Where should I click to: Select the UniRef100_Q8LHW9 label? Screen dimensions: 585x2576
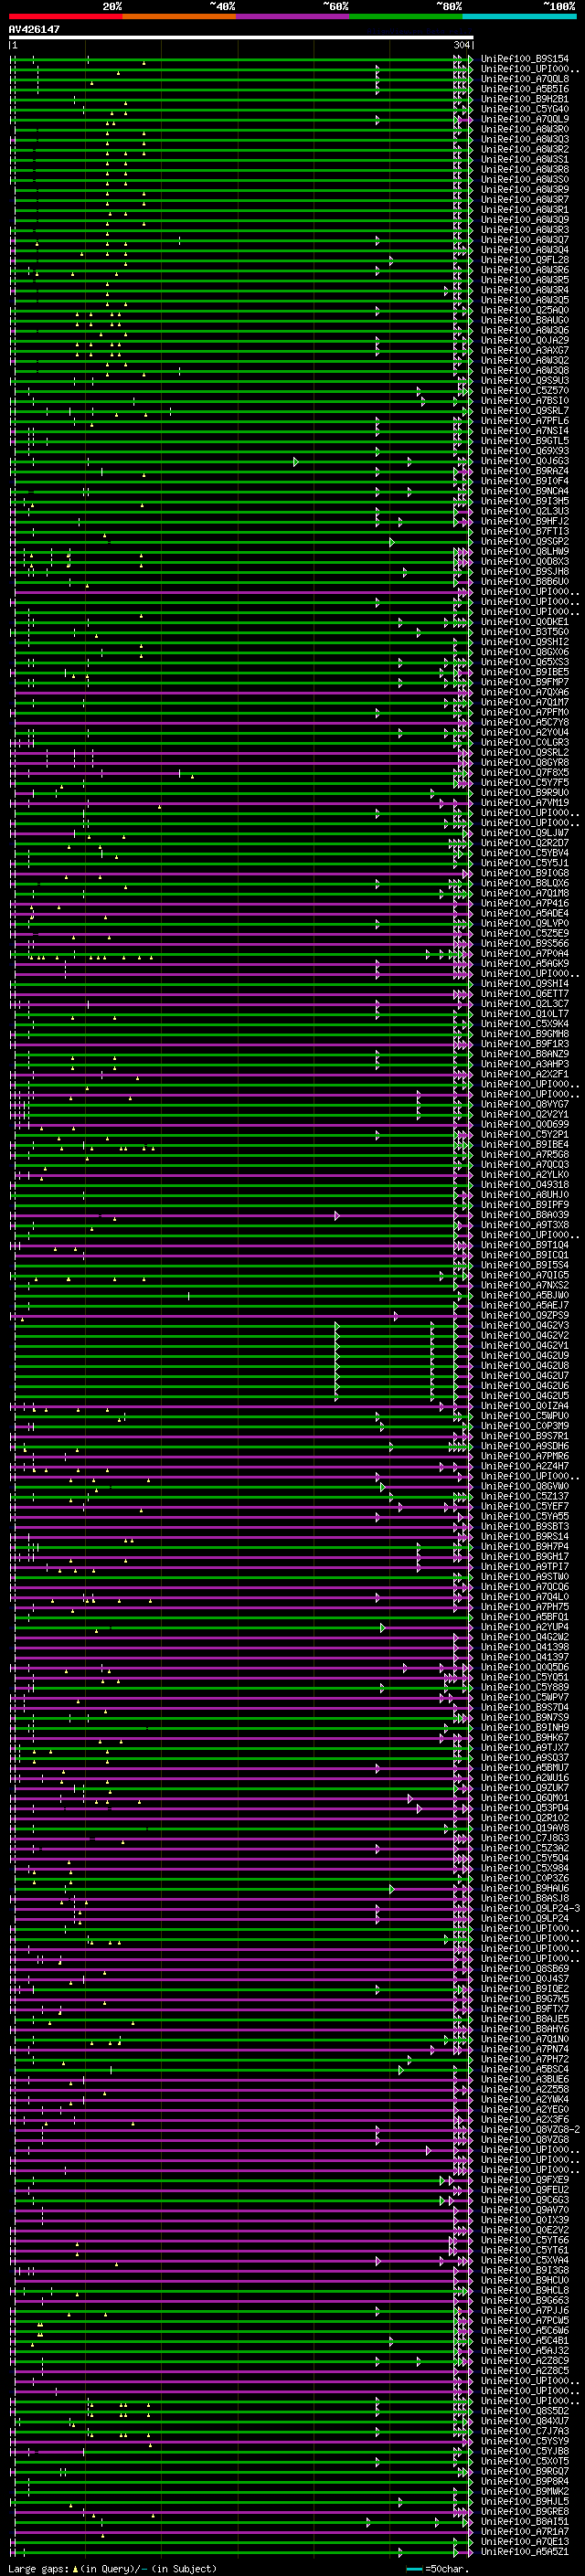coord(525,551)
